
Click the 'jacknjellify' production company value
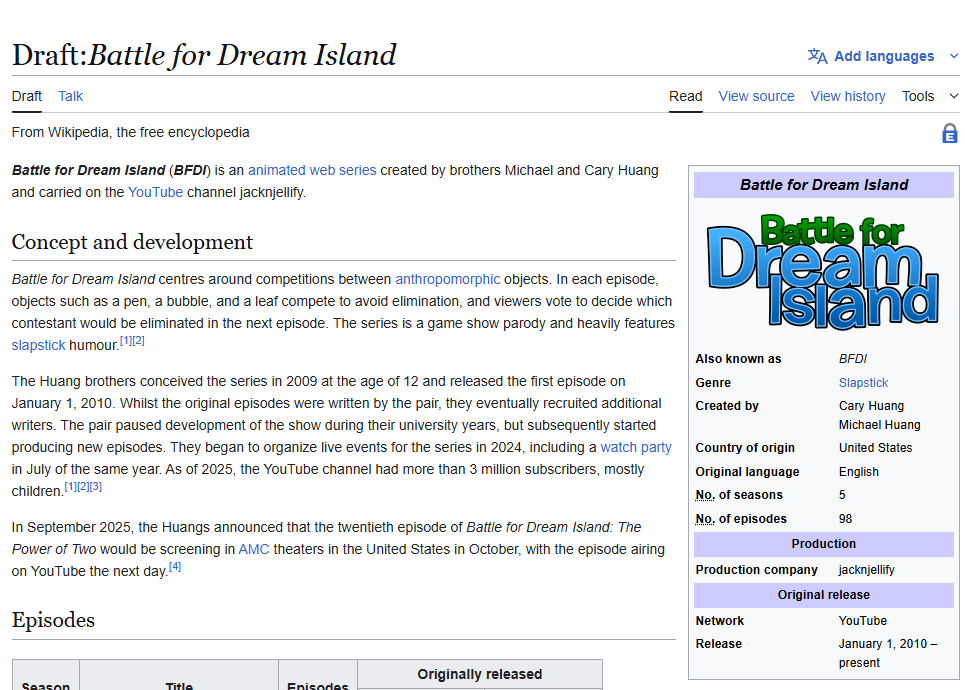click(x=867, y=570)
